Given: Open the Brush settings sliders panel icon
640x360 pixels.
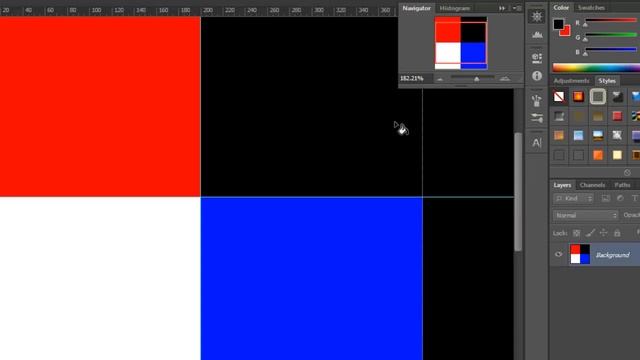Looking at the screenshot, I should click(537, 118).
